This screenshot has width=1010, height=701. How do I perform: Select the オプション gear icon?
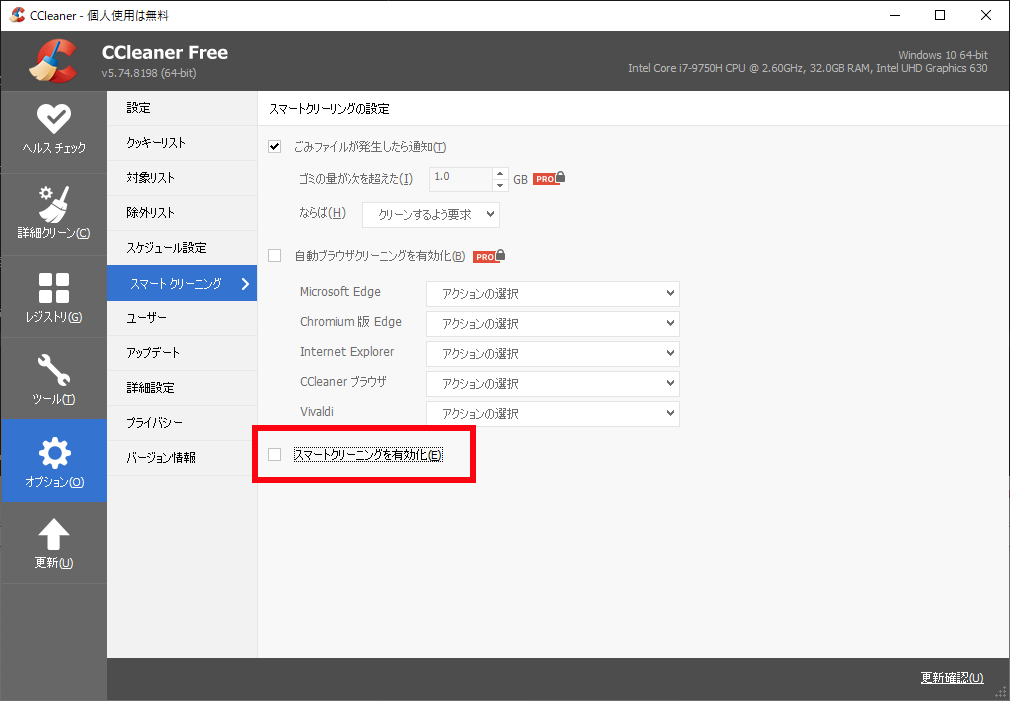[54, 453]
